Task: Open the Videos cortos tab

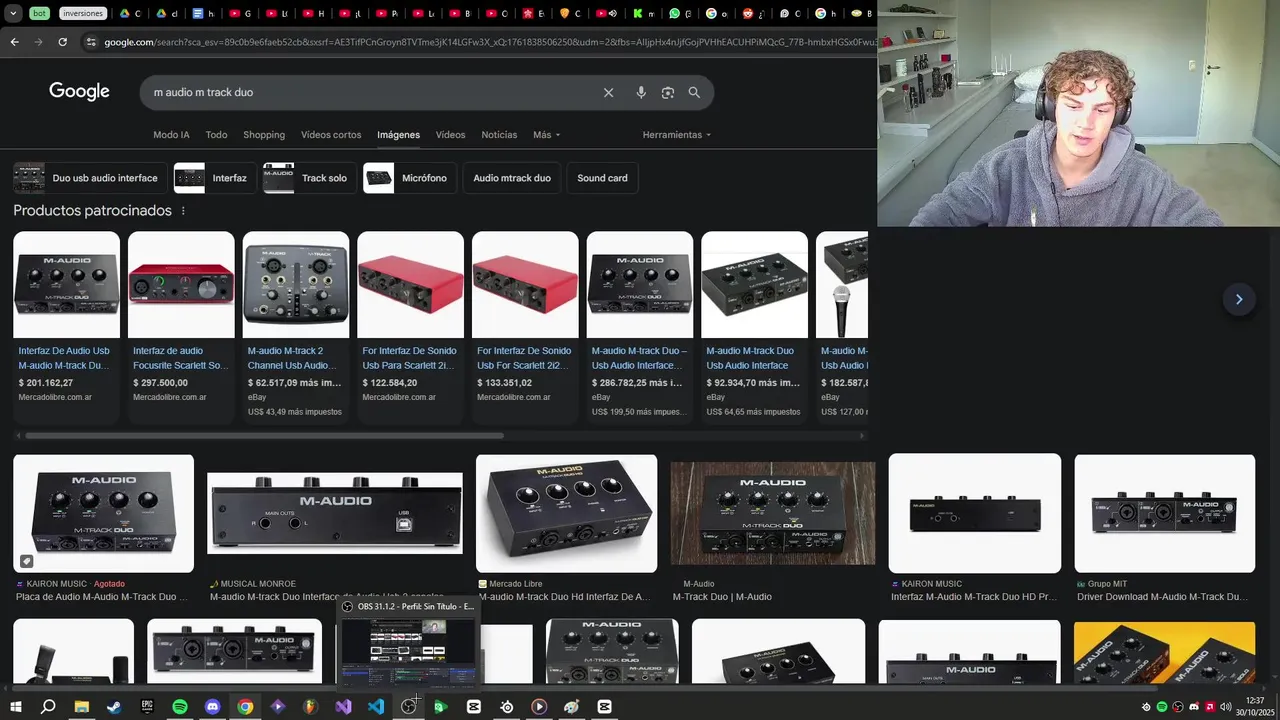Action: [x=331, y=134]
